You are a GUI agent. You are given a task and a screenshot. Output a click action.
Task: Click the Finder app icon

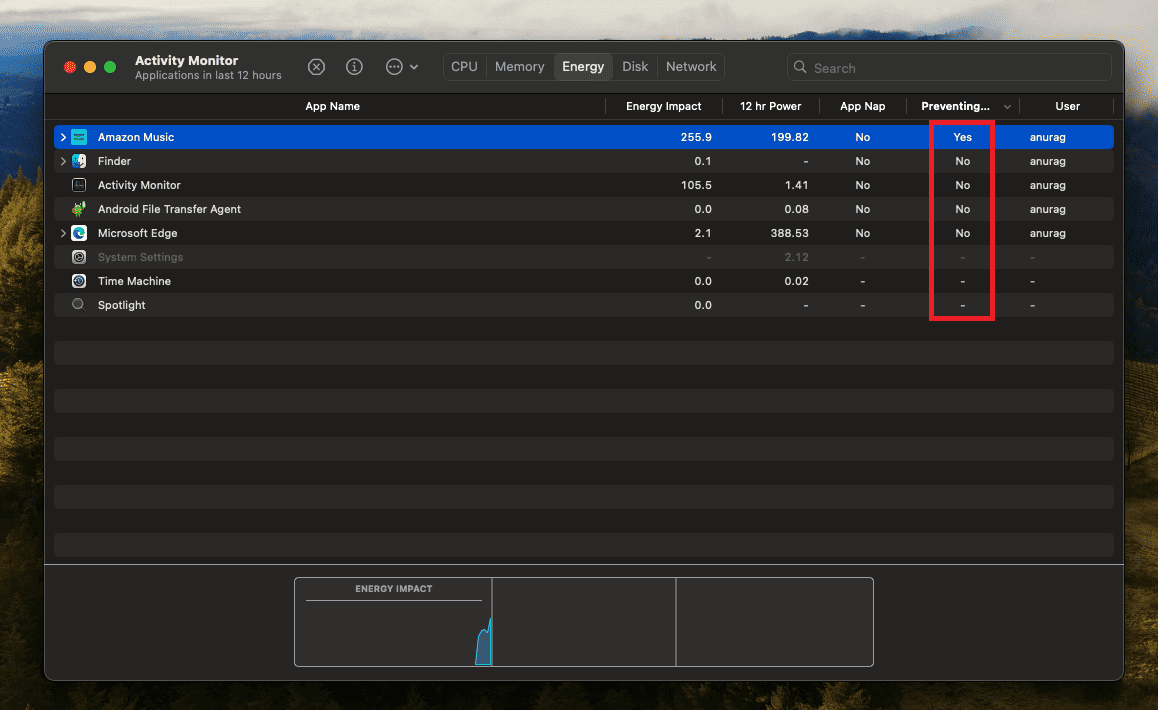pos(79,161)
